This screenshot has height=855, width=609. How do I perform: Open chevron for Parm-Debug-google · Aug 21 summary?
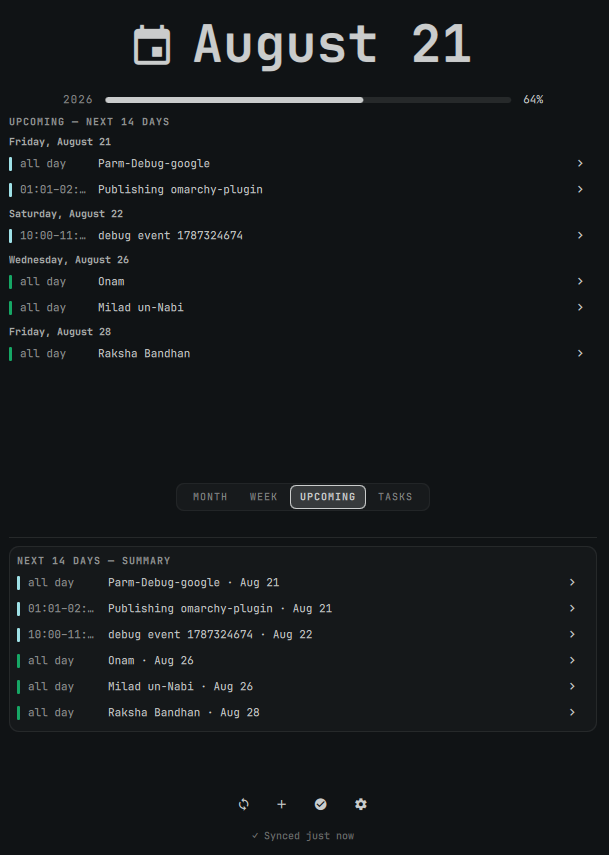pos(572,582)
